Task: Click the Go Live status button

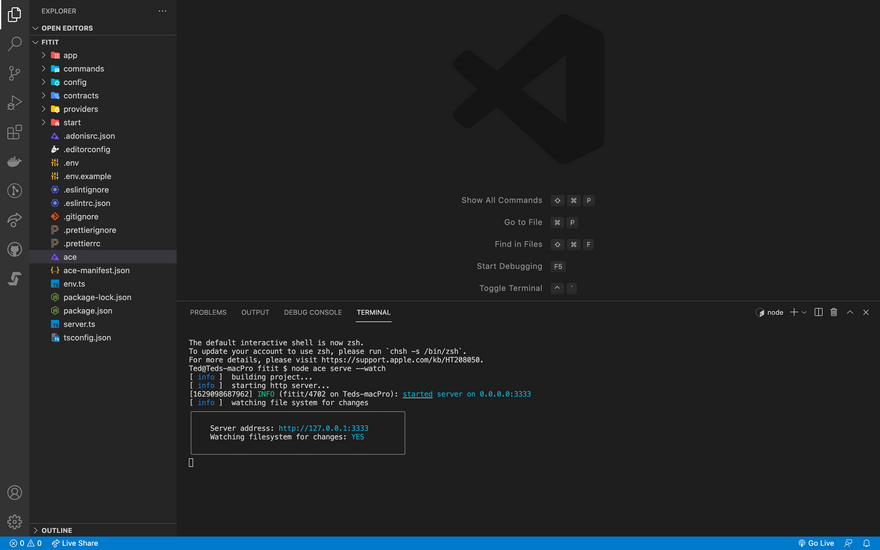Action: point(816,543)
